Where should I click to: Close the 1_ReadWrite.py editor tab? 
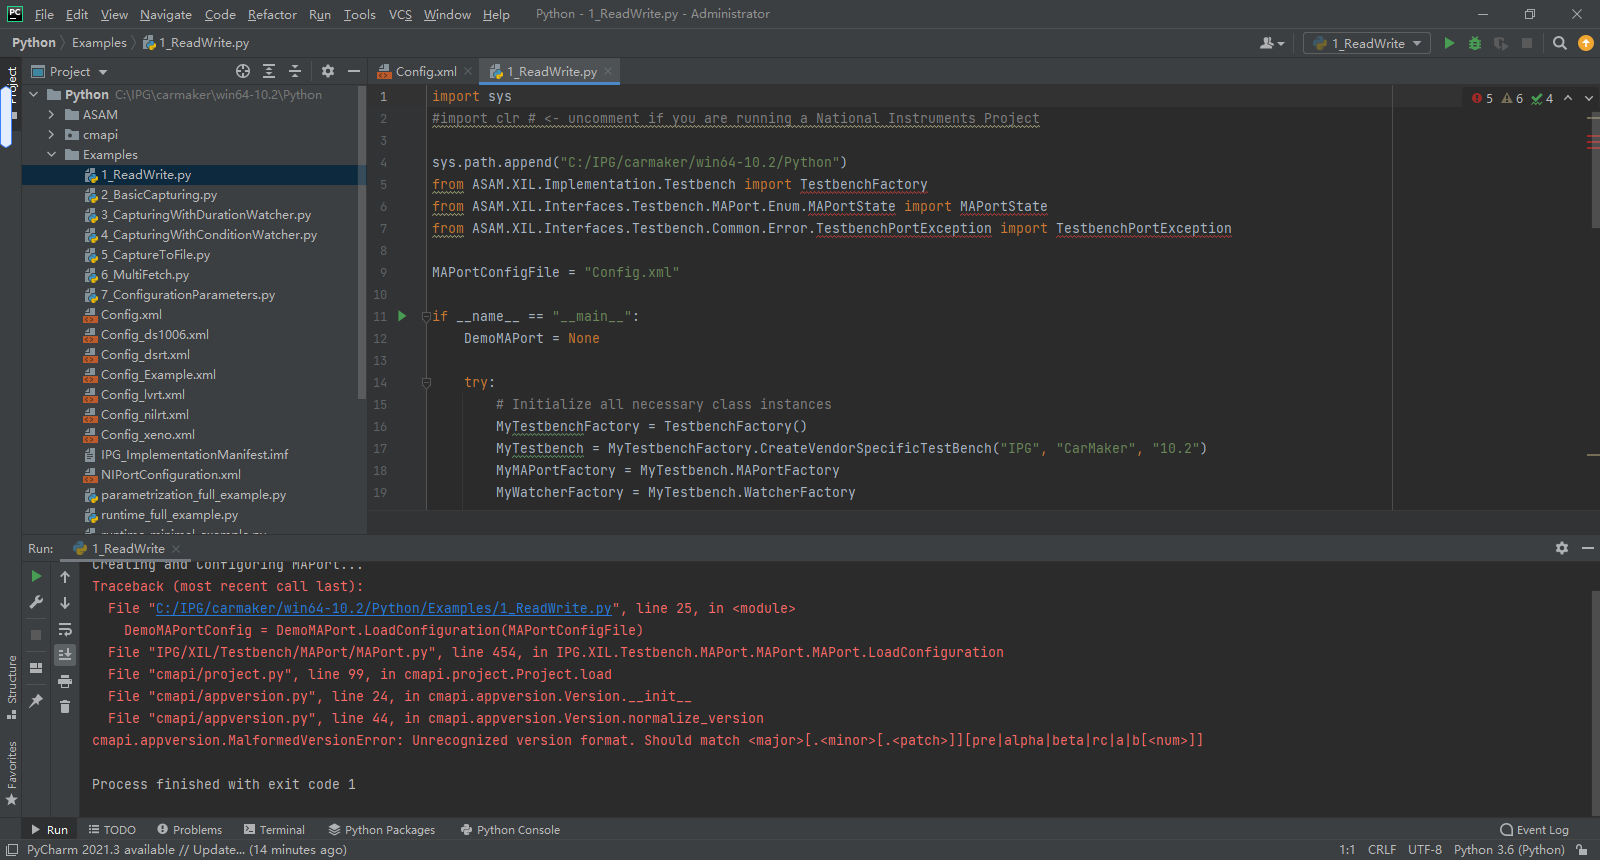[x=608, y=71]
